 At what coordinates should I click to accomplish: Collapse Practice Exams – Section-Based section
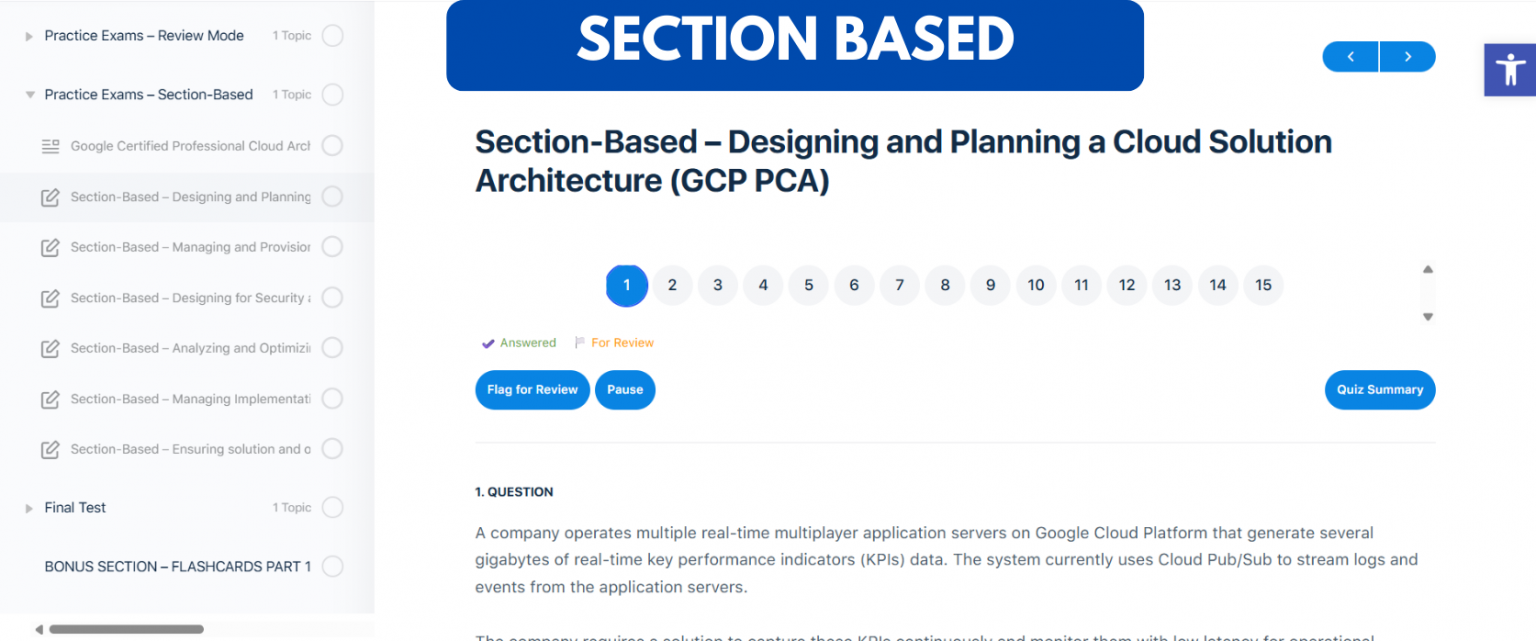pyautogui.click(x=29, y=94)
